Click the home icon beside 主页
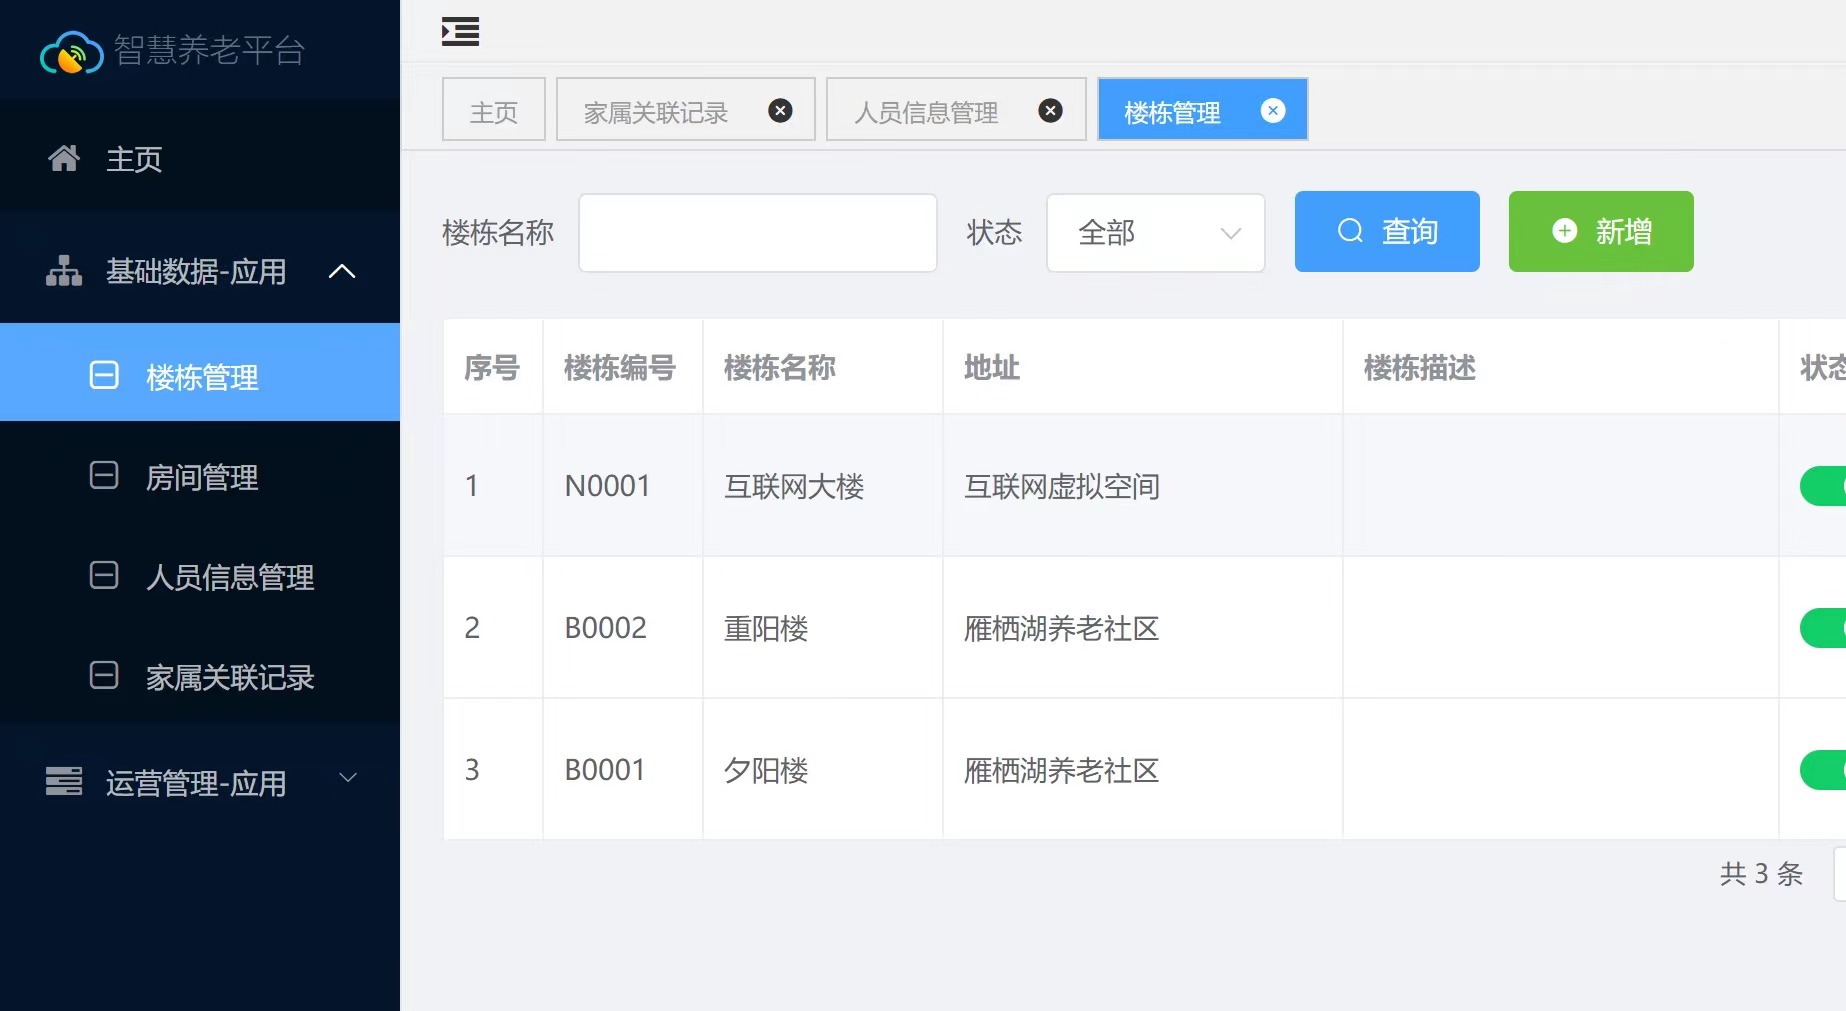 64,158
